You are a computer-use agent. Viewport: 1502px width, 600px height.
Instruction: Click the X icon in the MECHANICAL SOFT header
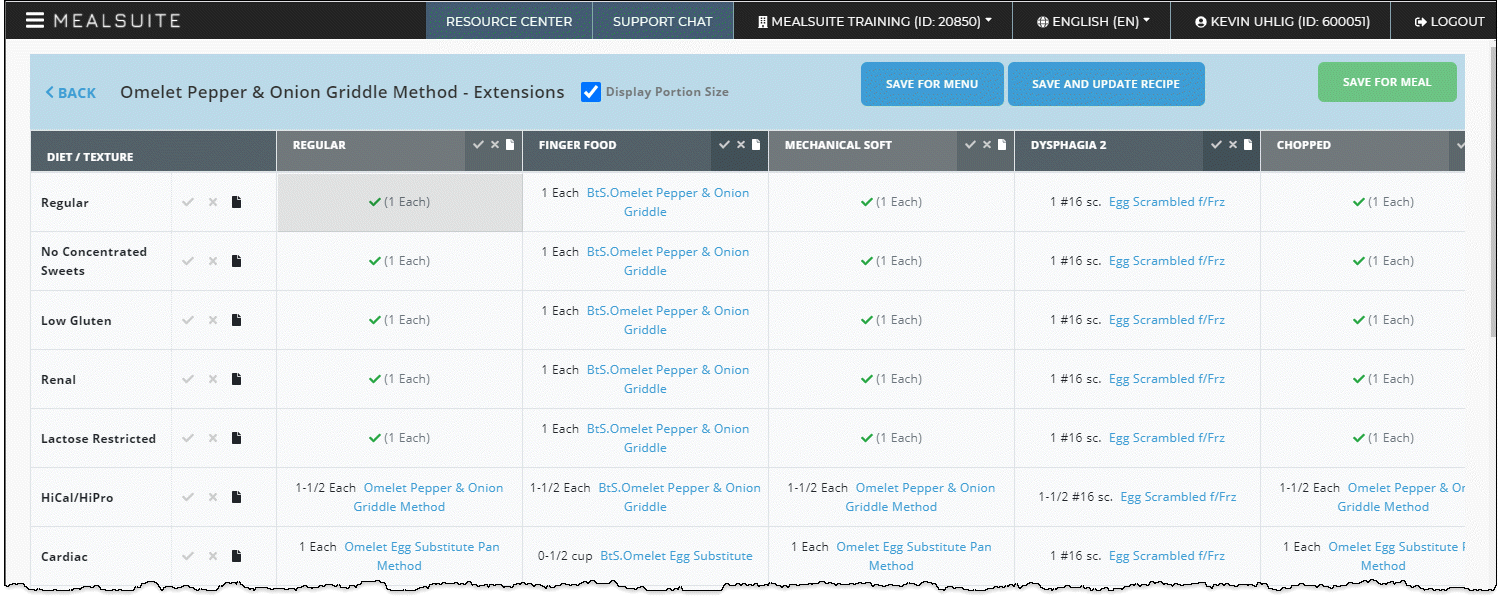tap(987, 144)
